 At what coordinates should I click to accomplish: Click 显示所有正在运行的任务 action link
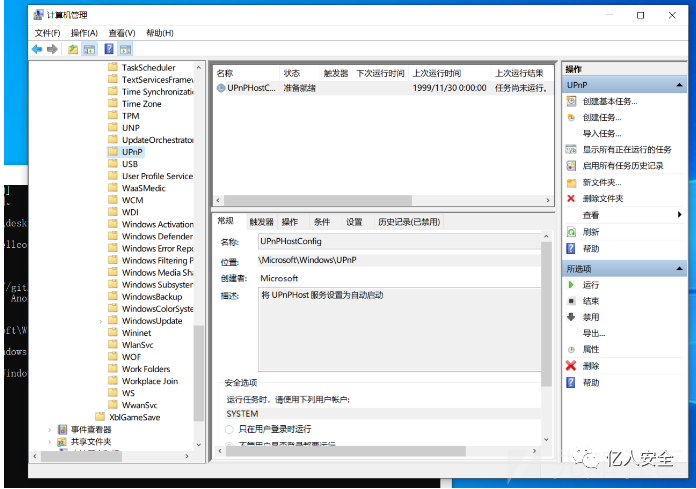tap(627, 150)
